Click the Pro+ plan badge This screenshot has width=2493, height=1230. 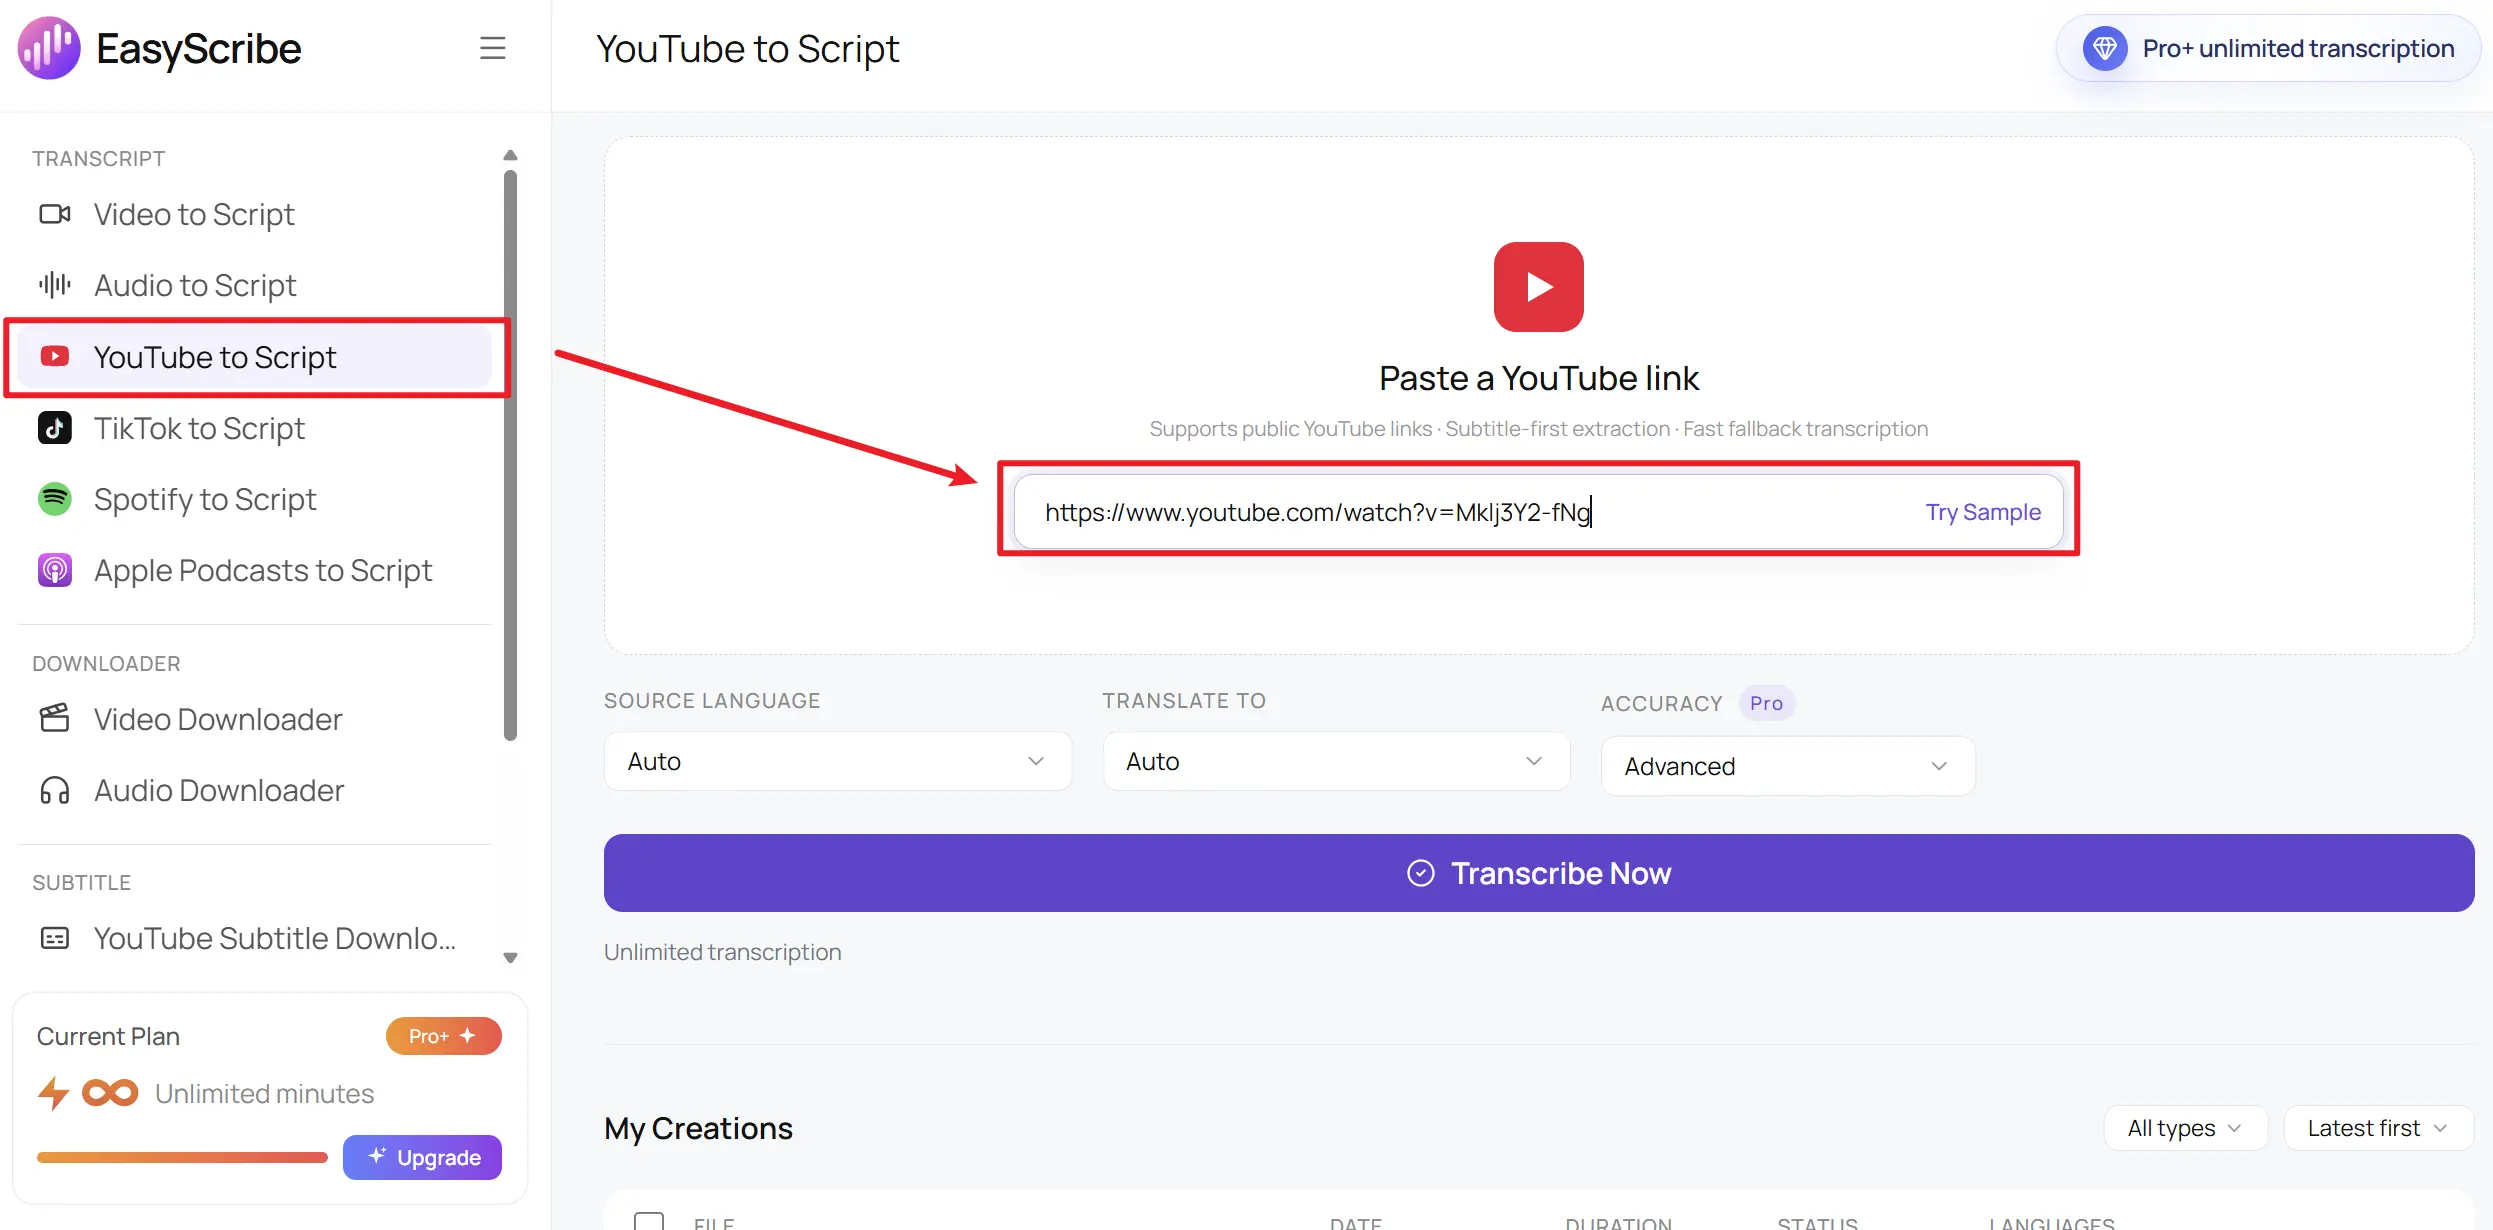[x=443, y=1036]
